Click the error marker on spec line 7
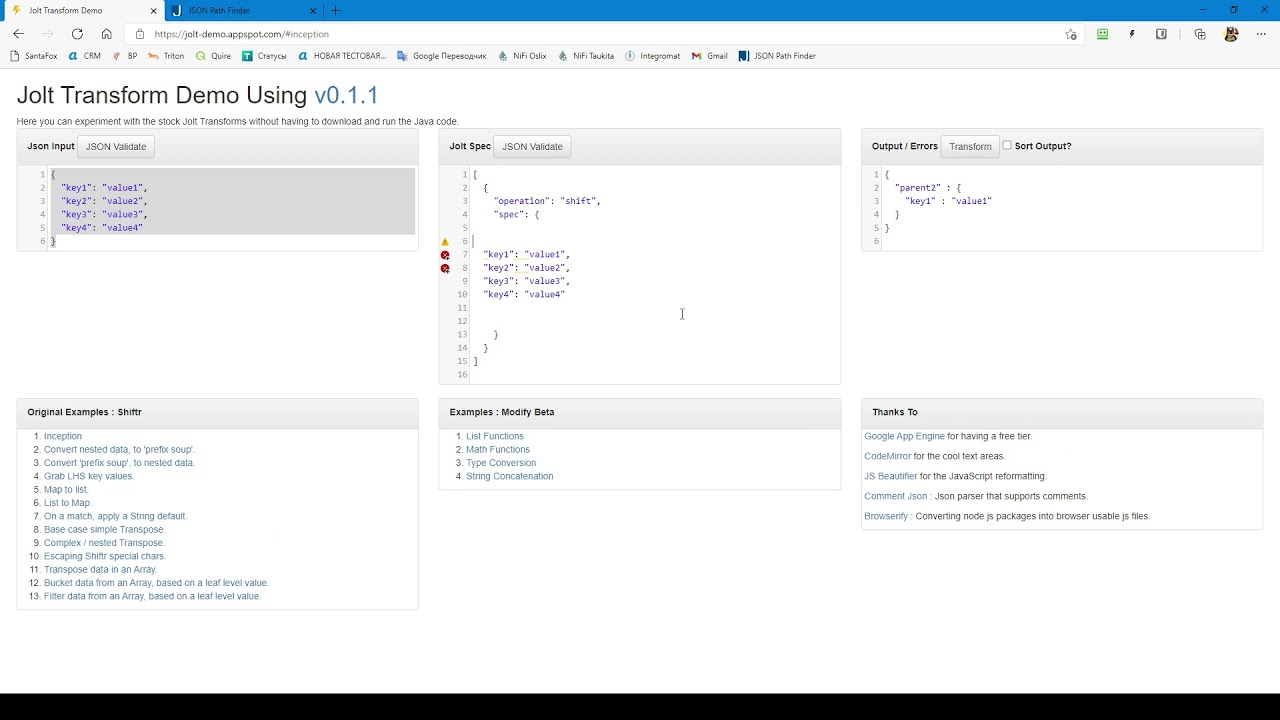Screen dimensions: 1280x720 click(x=445, y=255)
